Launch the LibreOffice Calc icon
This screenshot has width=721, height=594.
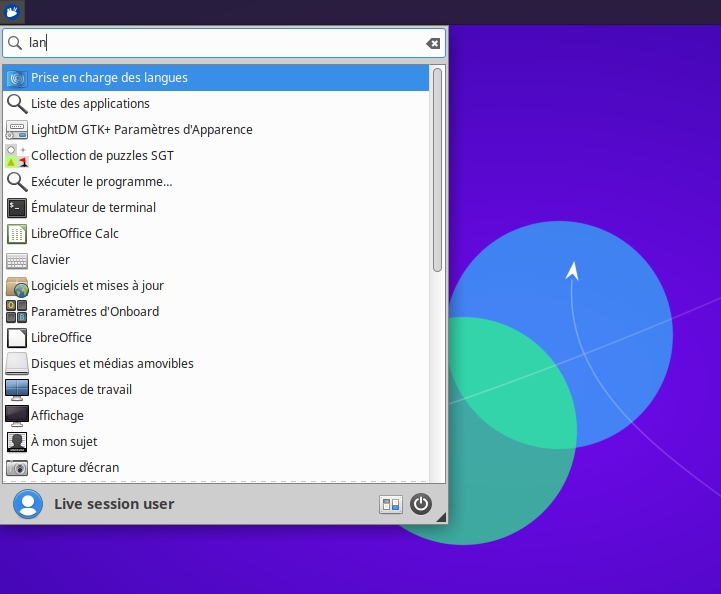[x=17, y=234]
